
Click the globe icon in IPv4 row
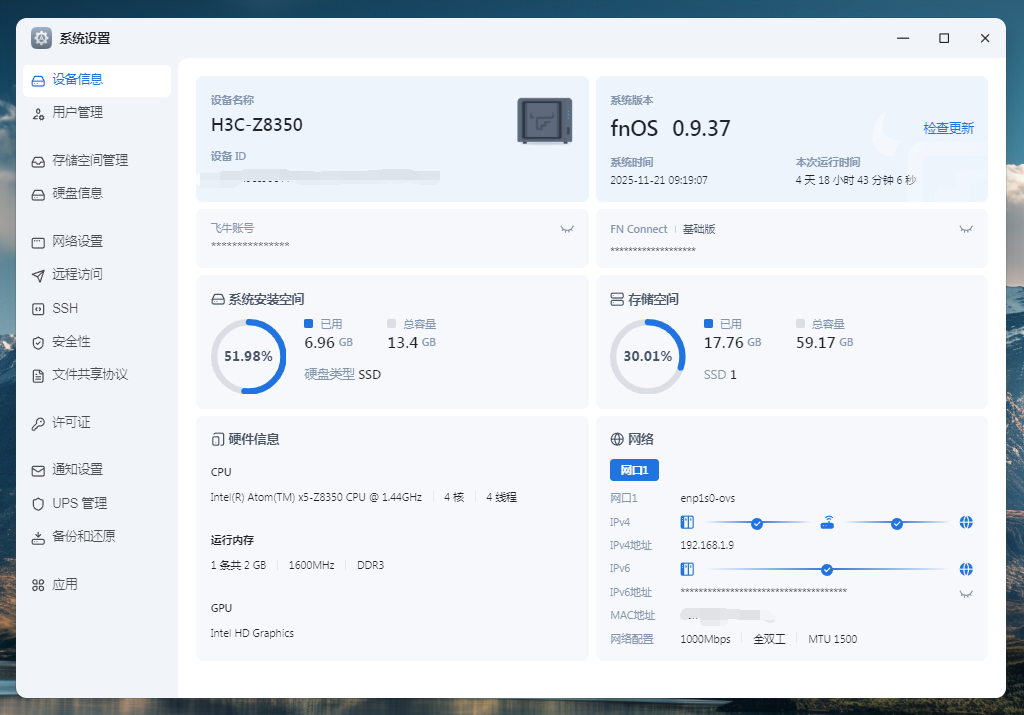pos(966,522)
